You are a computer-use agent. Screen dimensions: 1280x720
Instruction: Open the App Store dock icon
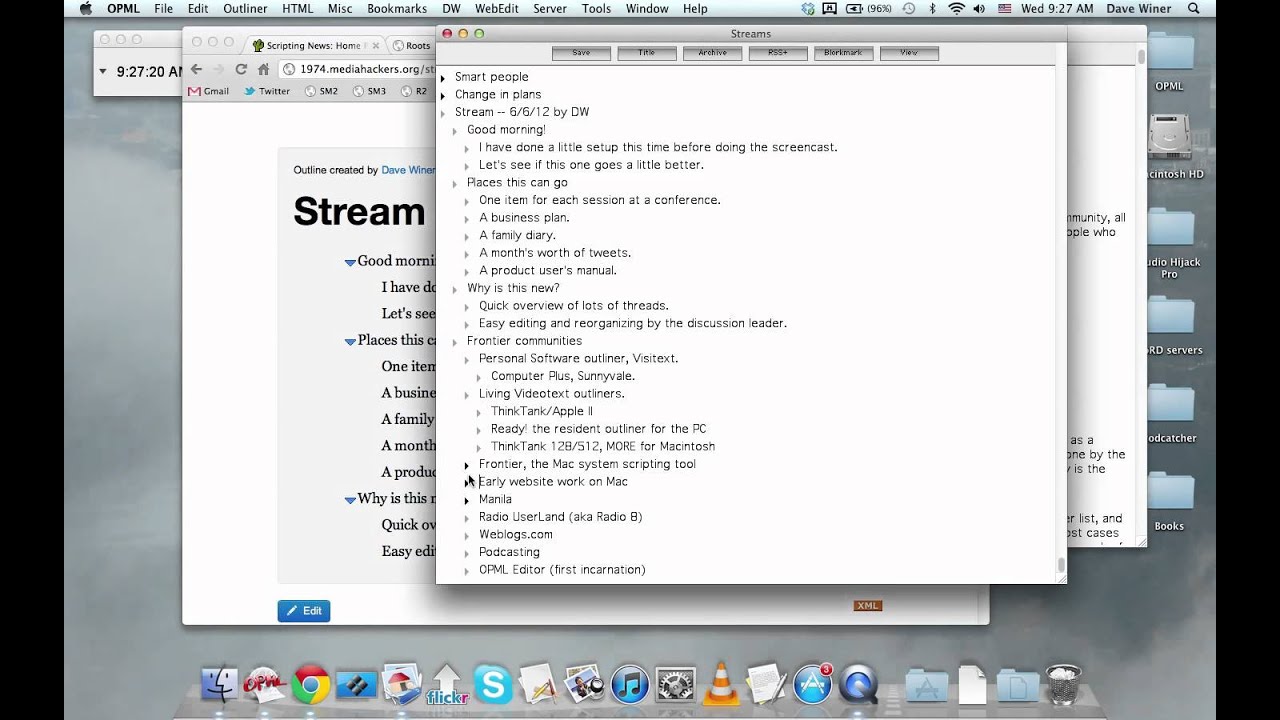[x=812, y=684]
